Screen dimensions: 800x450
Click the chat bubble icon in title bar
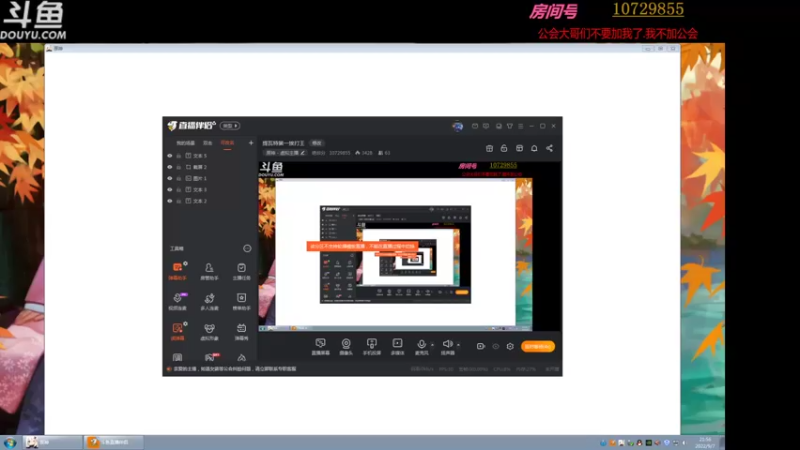pos(486,126)
